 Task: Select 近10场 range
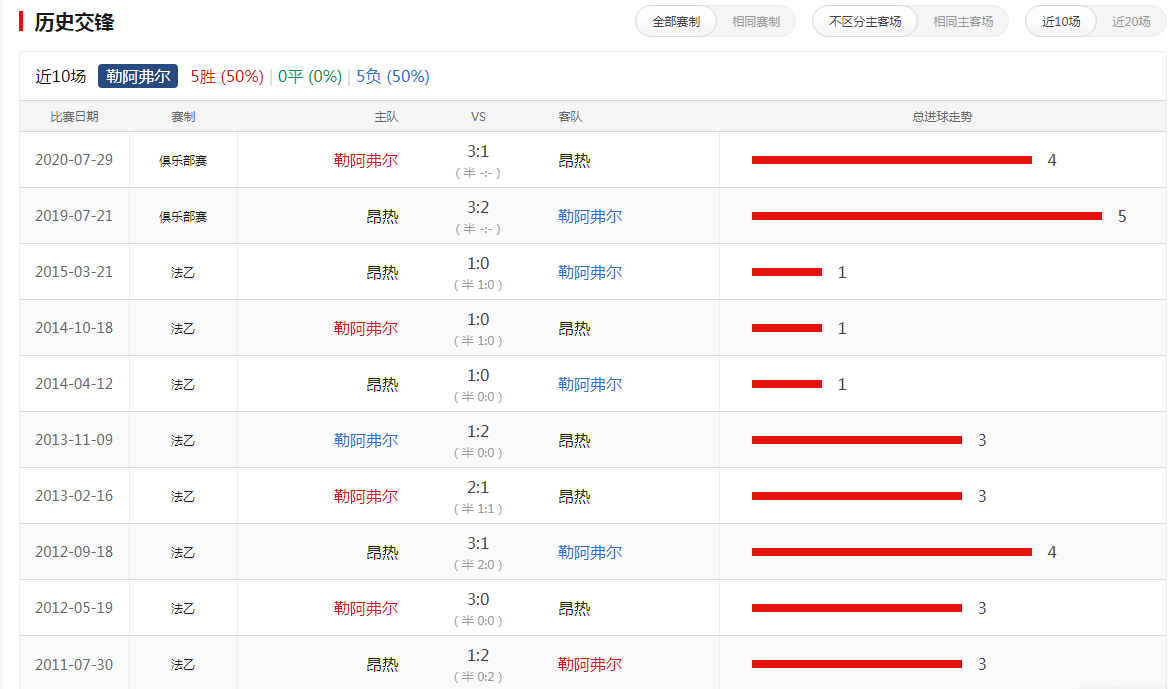tap(1061, 22)
